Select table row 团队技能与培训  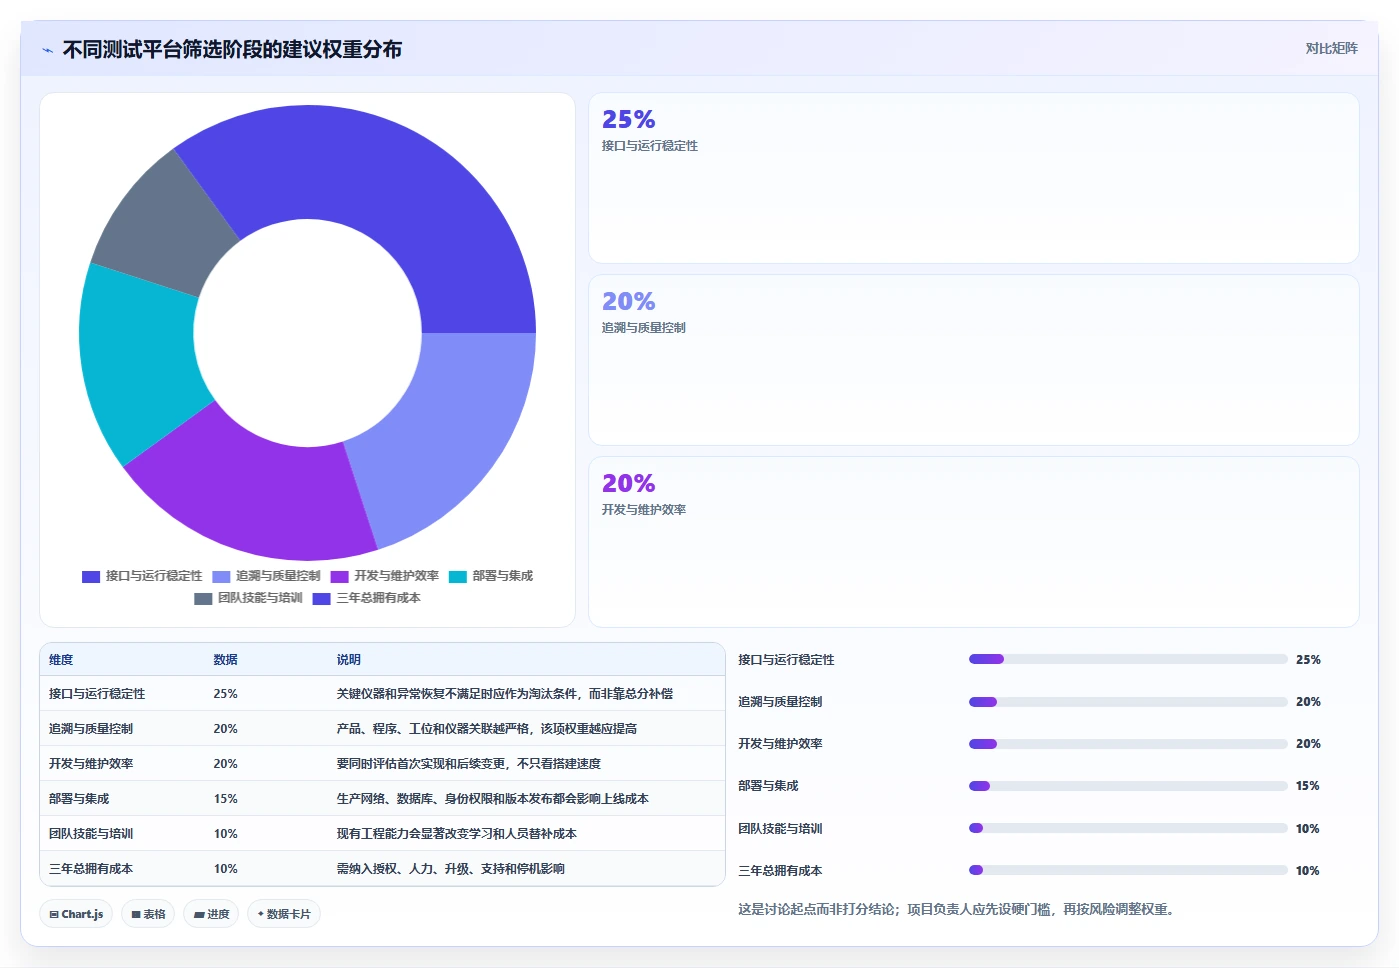pyautogui.click(x=382, y=833)
